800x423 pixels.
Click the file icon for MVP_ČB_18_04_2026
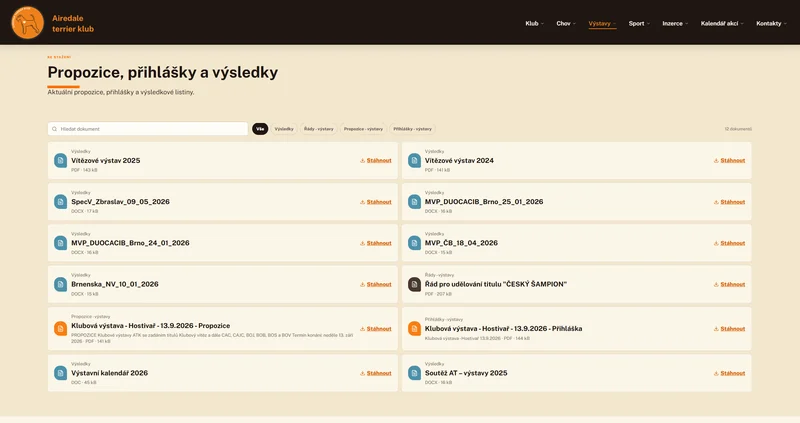tap(414, 243)
